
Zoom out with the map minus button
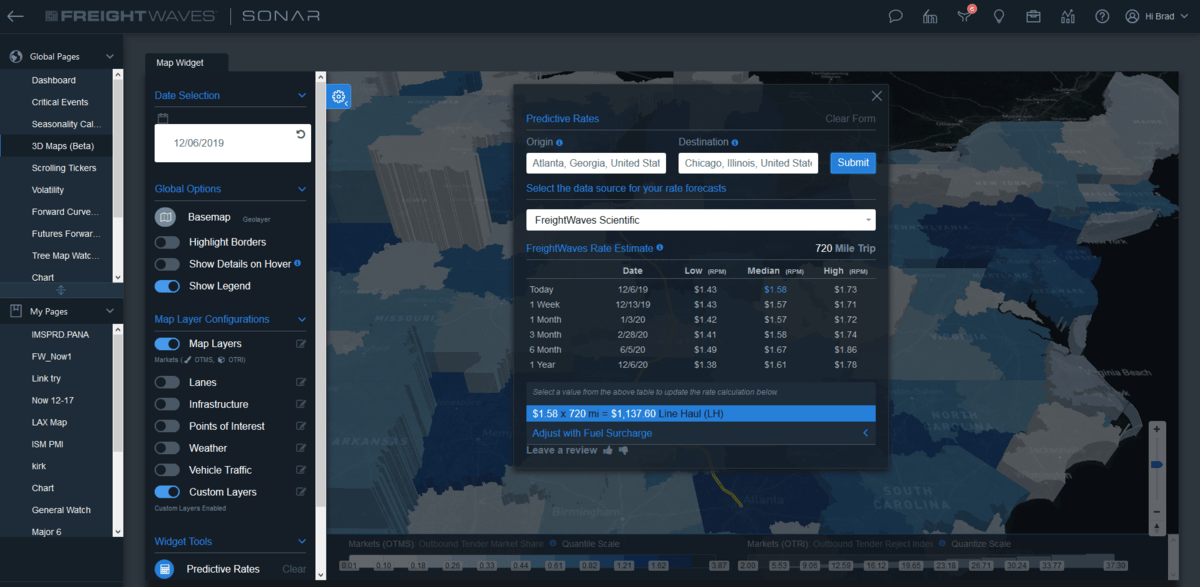tap(1157, 511)
